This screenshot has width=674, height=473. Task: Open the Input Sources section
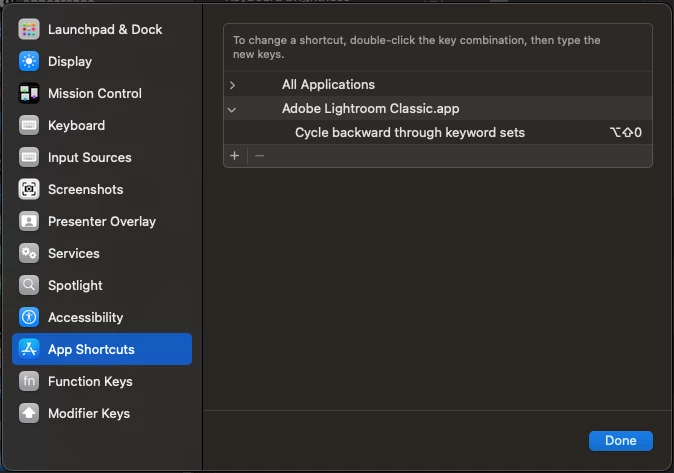(x=89, y=157)
